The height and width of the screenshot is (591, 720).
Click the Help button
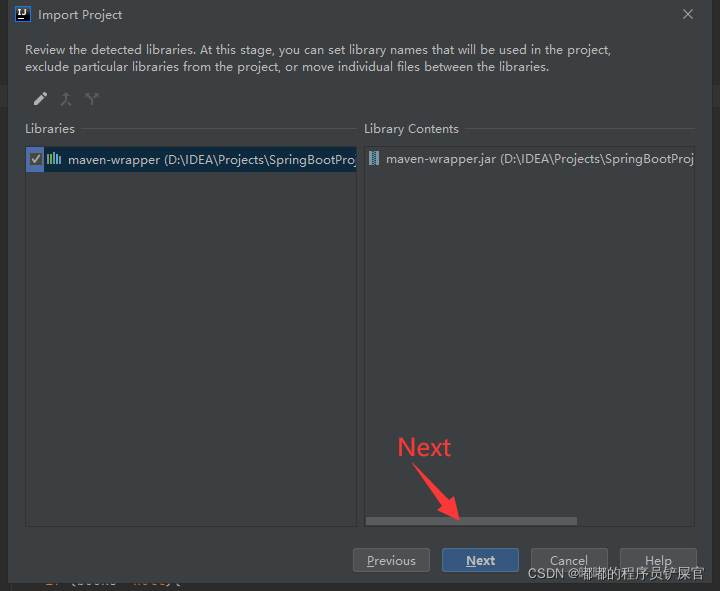[x=658, y=560]
